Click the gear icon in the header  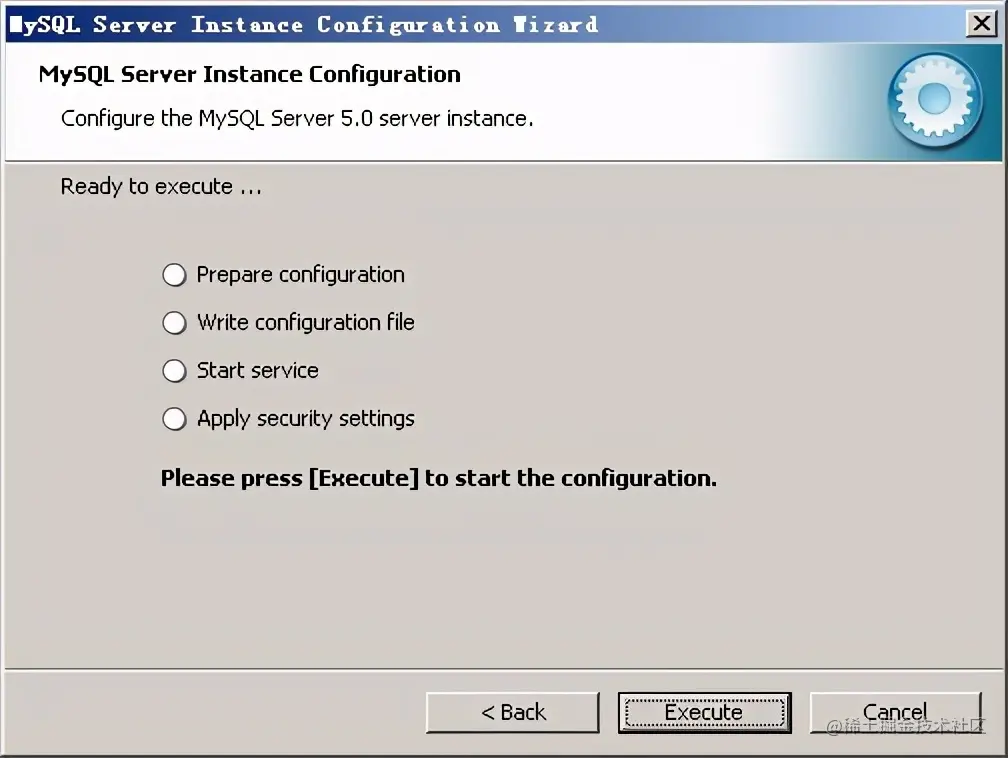tap(935, 100)
